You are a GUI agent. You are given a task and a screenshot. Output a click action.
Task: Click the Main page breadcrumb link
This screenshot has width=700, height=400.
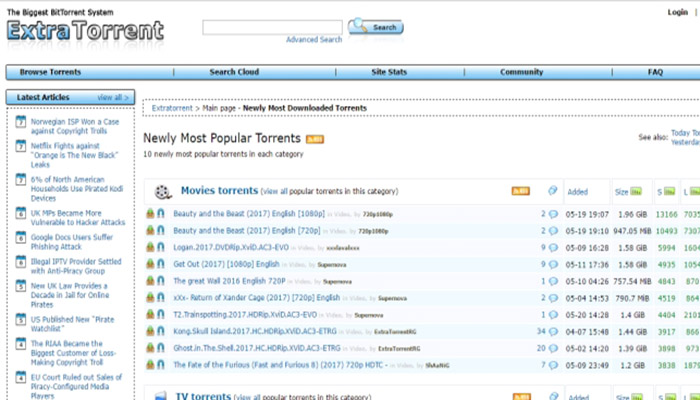[219, 108]
